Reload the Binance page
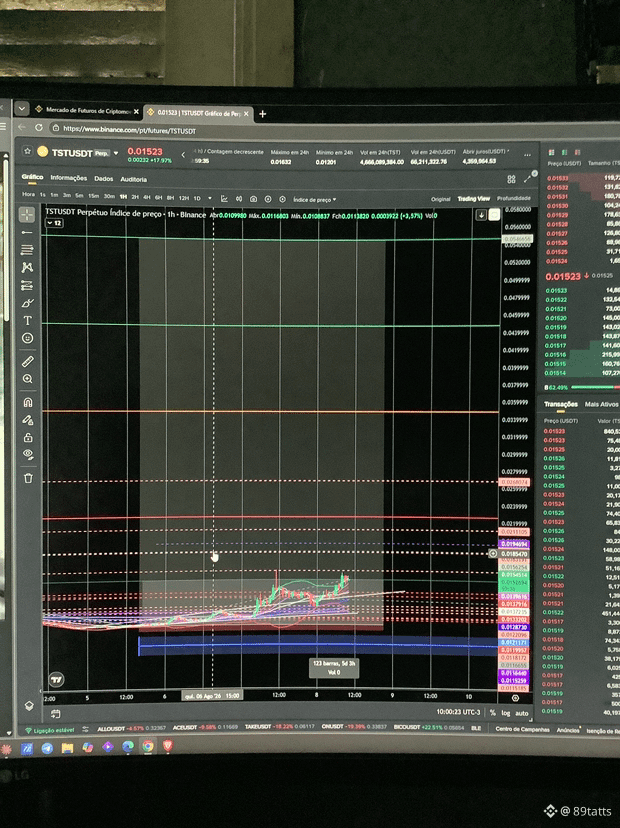The image size is (620, 828). click(39, 127)
